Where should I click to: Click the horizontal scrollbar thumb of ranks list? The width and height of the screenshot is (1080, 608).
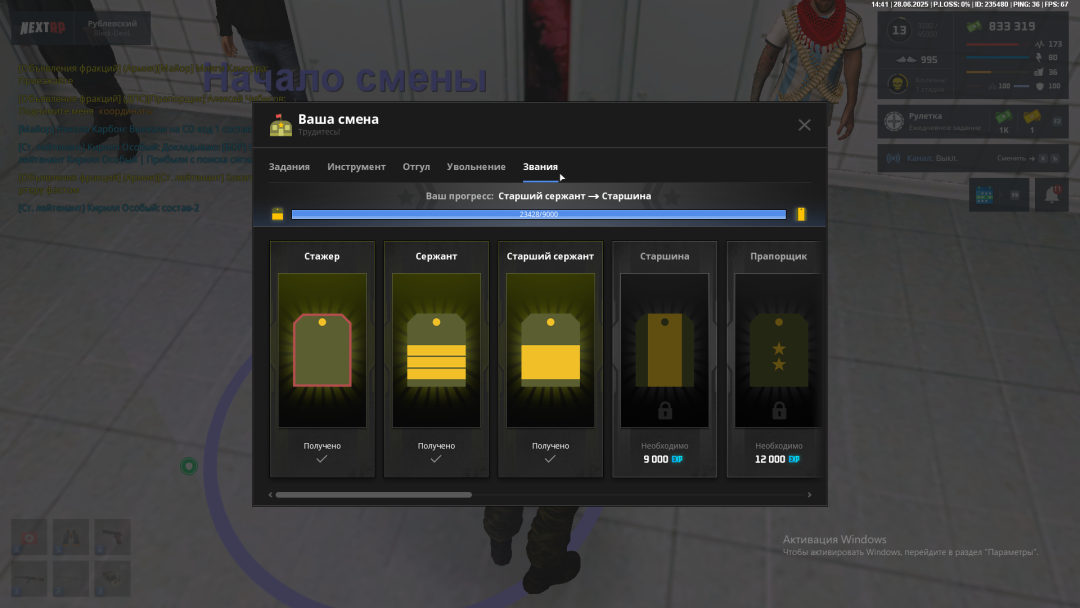tap(373, 494)
